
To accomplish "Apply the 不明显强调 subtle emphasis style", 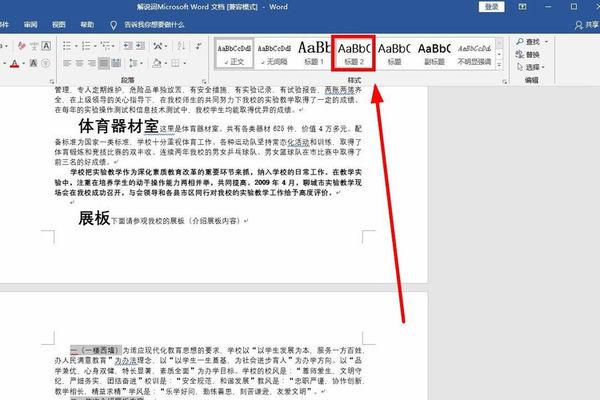I will click(474, 54).
